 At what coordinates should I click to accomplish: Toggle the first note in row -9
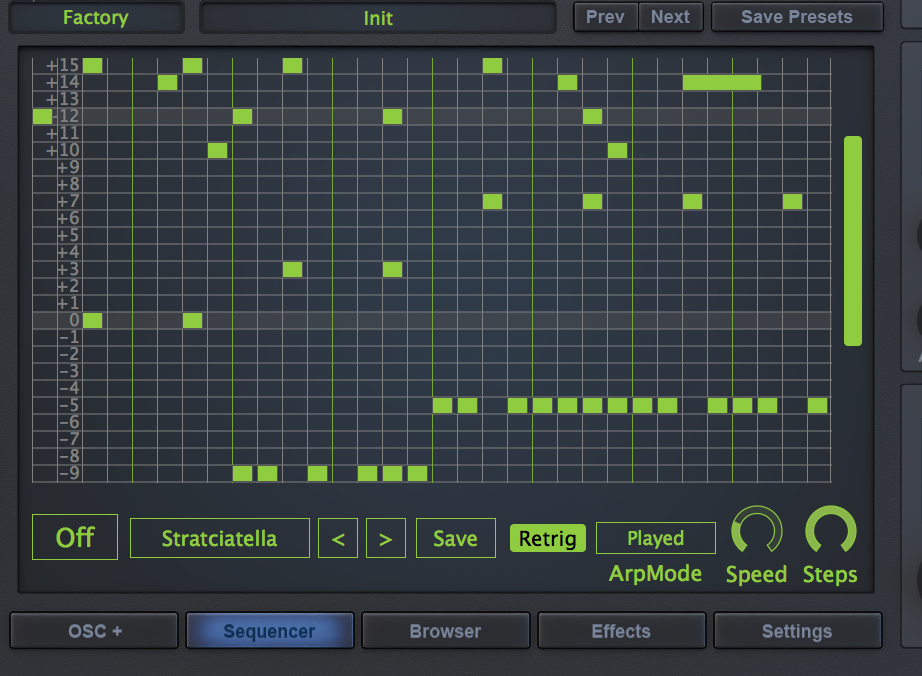pyautogui.click(x=242, y=473)
